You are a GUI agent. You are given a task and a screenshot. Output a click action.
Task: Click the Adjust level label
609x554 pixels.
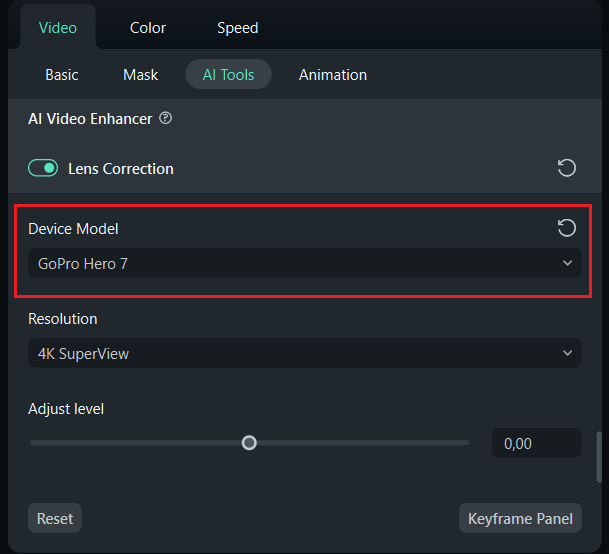point(66,409)
